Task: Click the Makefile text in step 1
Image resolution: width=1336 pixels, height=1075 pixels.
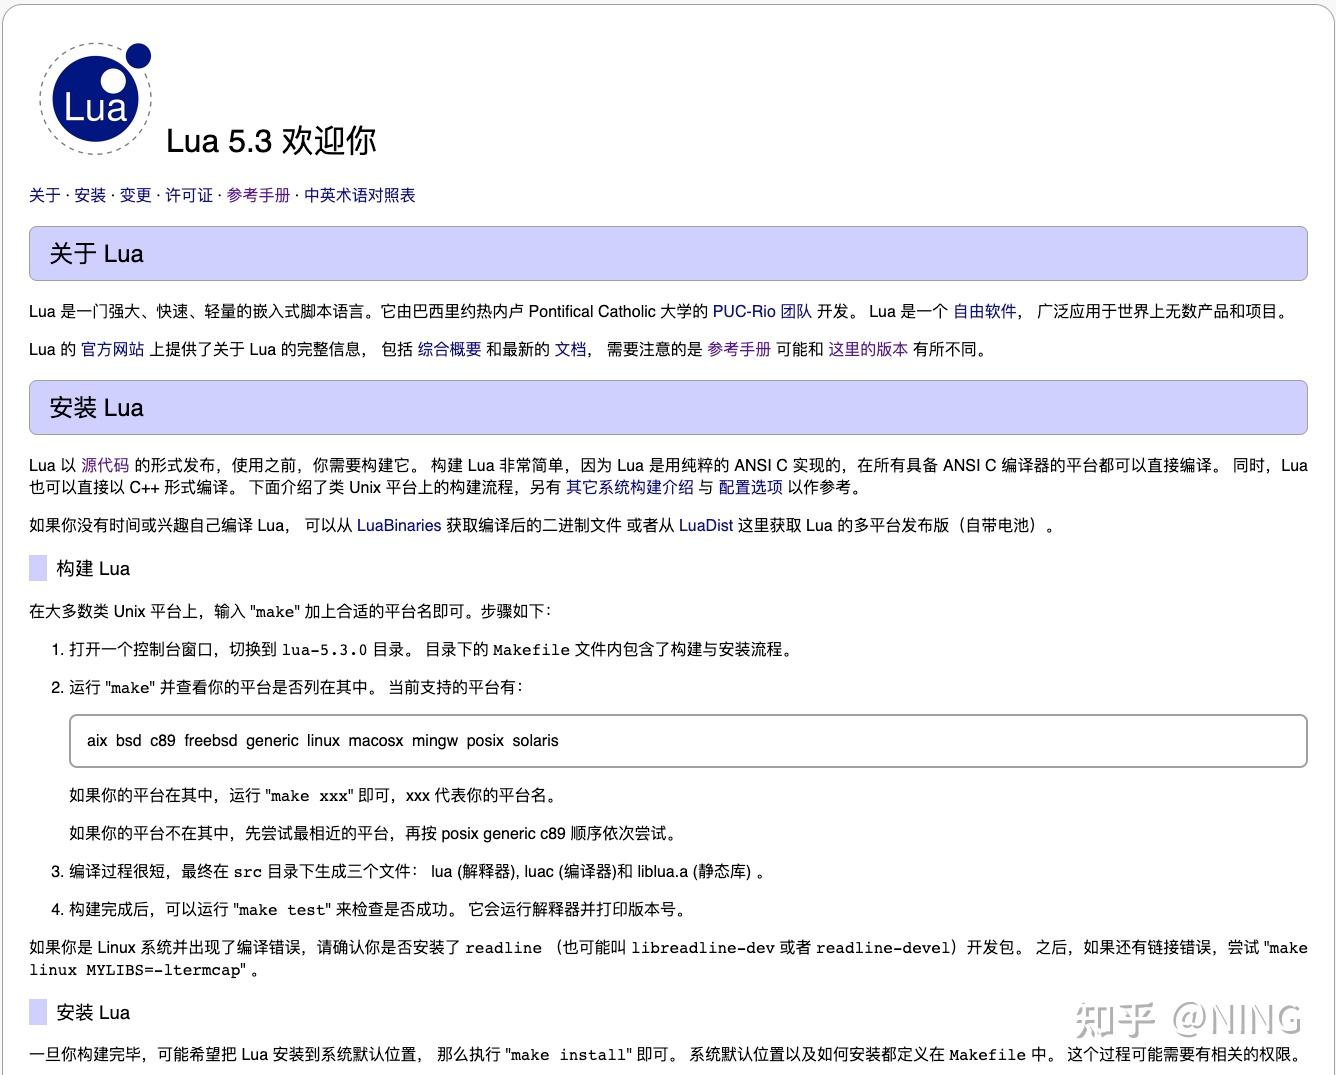Action: click(531, 650)
